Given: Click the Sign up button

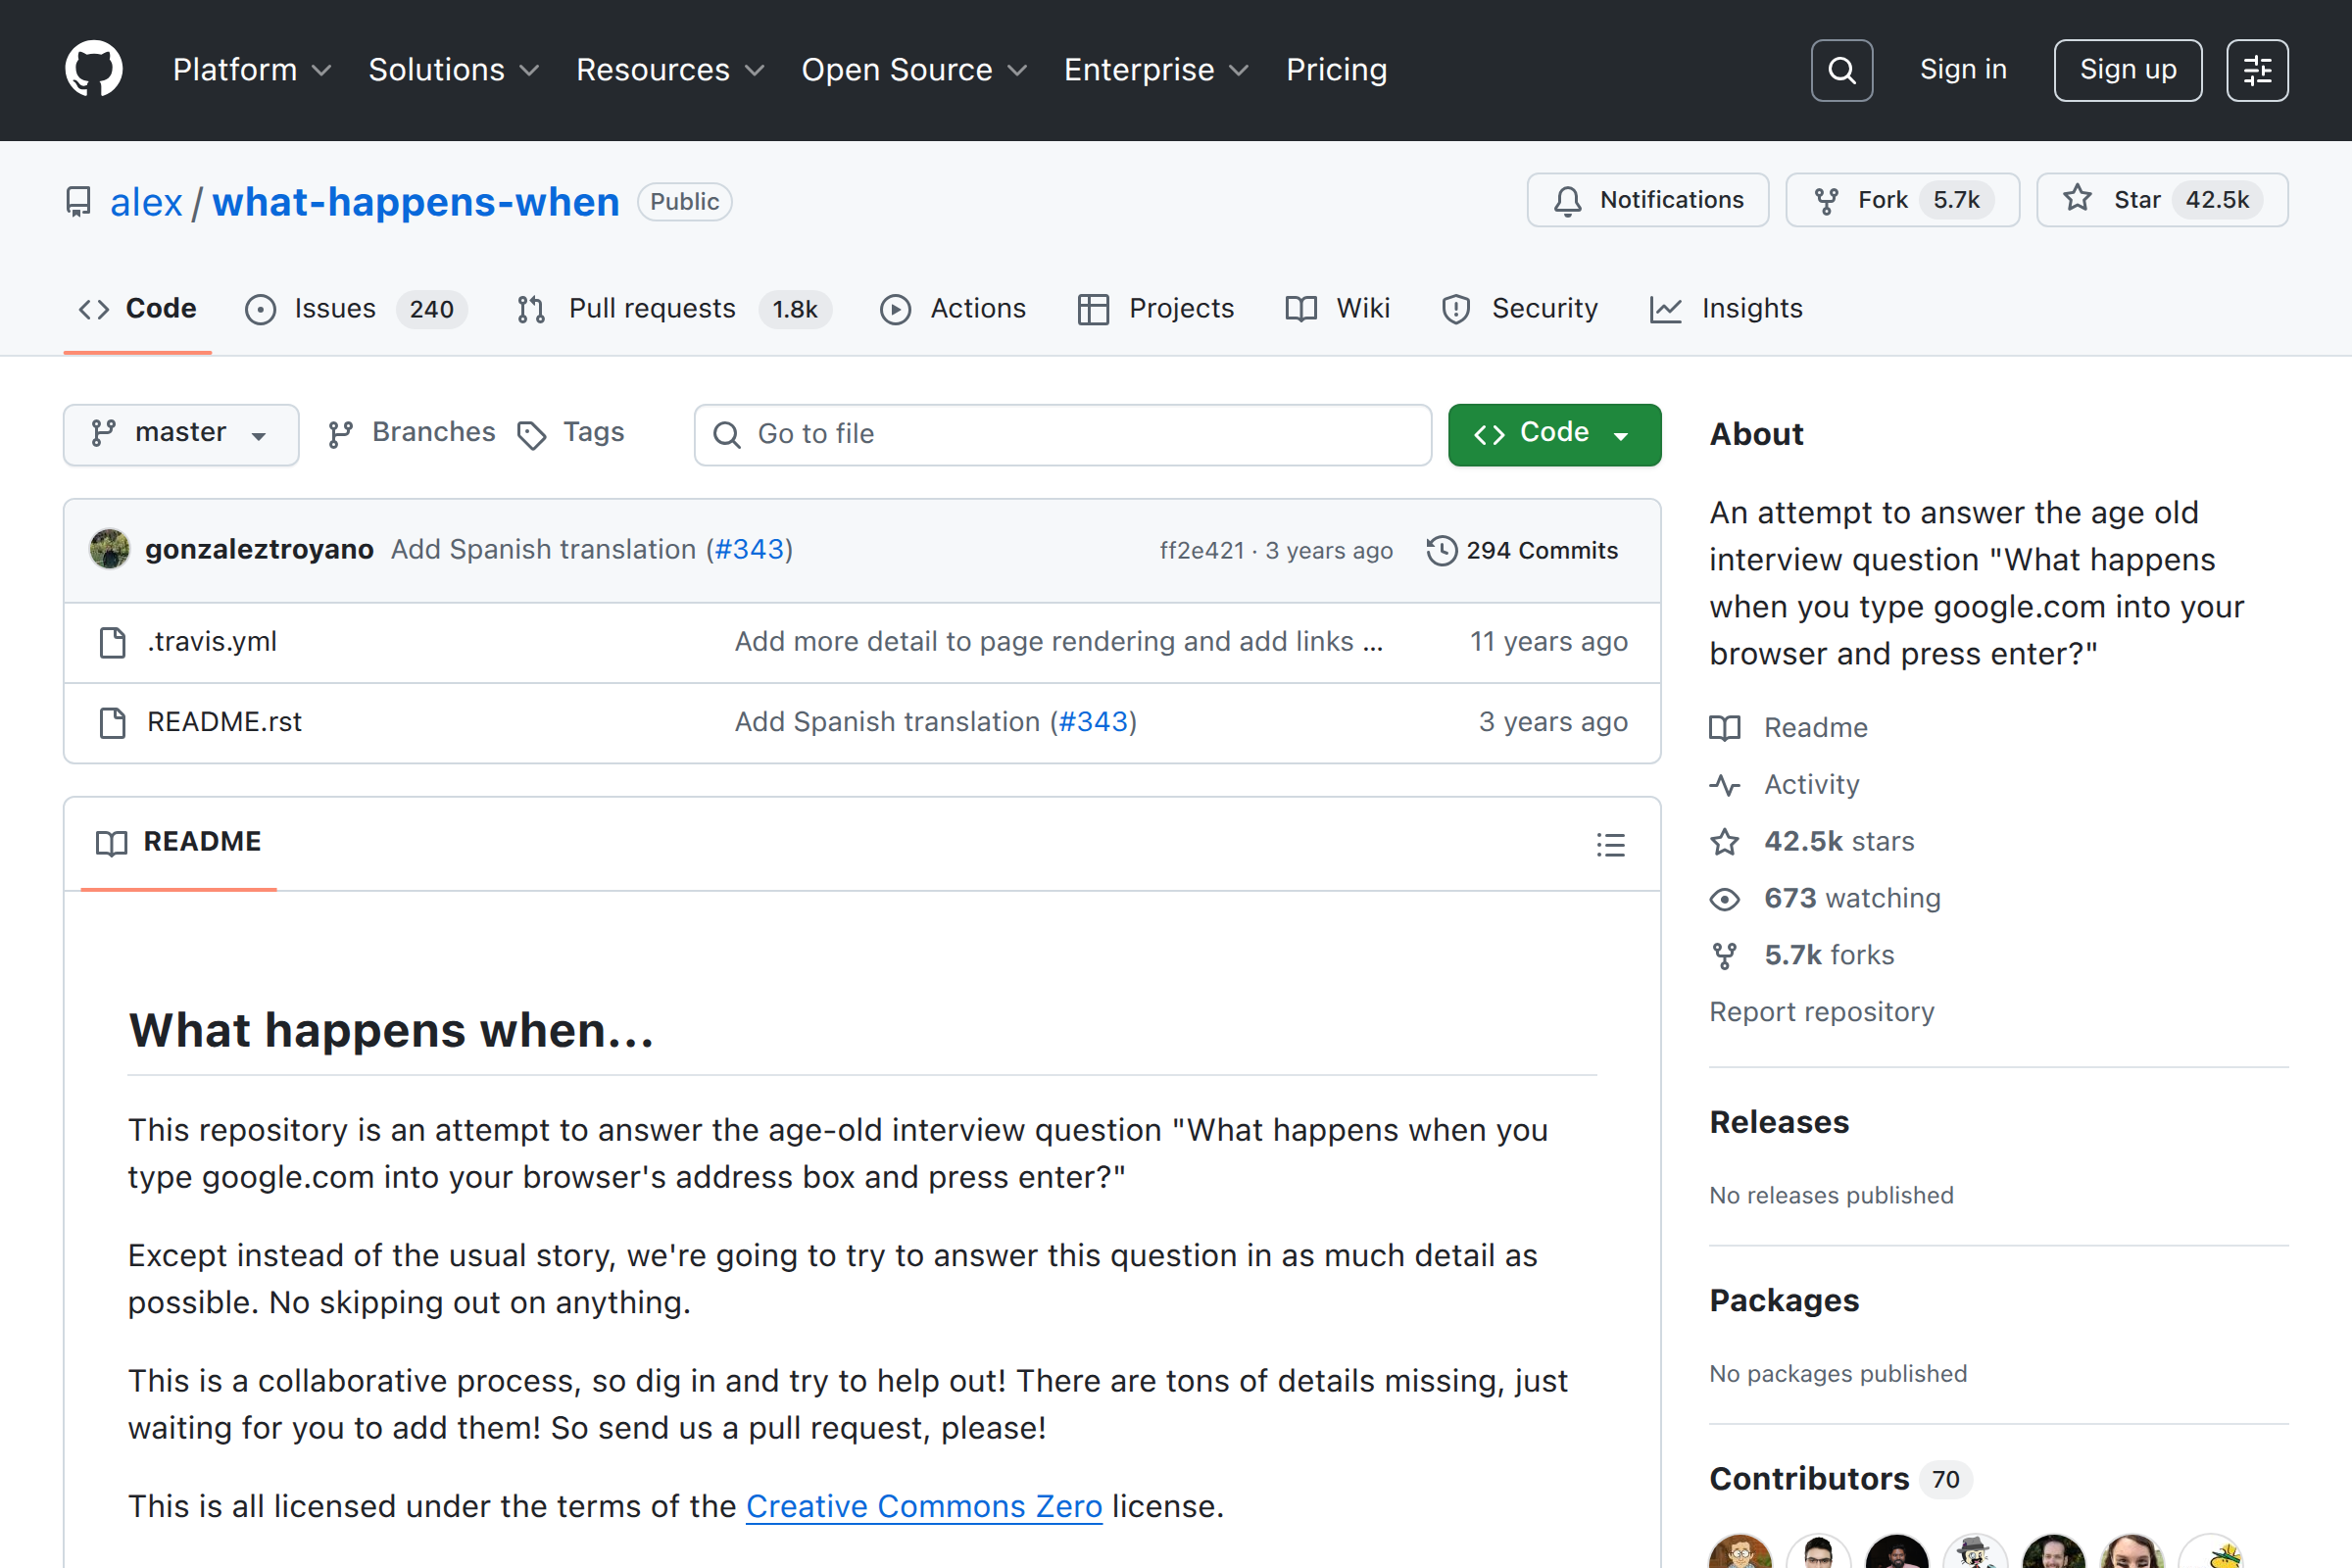Looking at the screenshot, I should tap(2128, 70).
